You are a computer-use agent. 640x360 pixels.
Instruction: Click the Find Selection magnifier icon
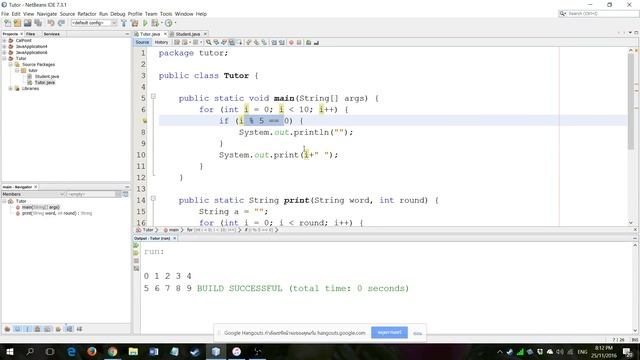pos(209,42)
